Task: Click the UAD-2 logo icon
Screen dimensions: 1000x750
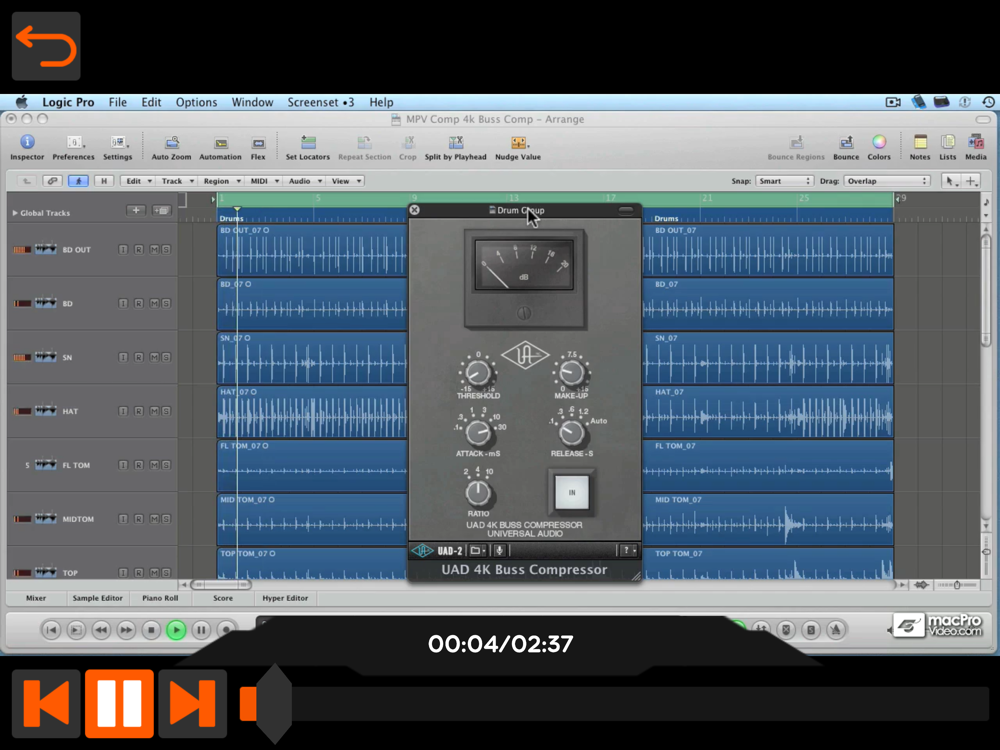Action: click(x=422, y=550)
